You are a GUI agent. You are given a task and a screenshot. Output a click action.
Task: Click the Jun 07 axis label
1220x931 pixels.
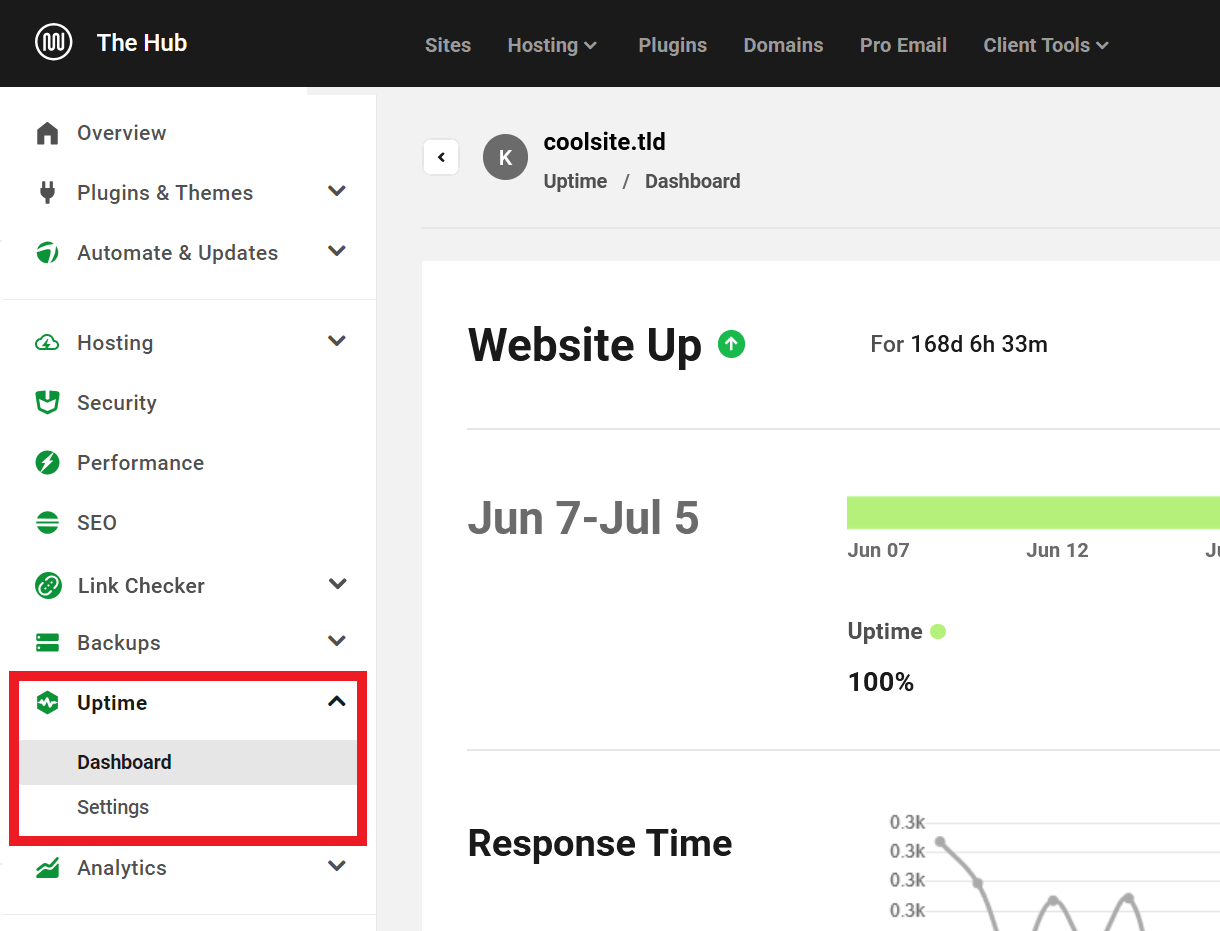[x=878, y=550]
